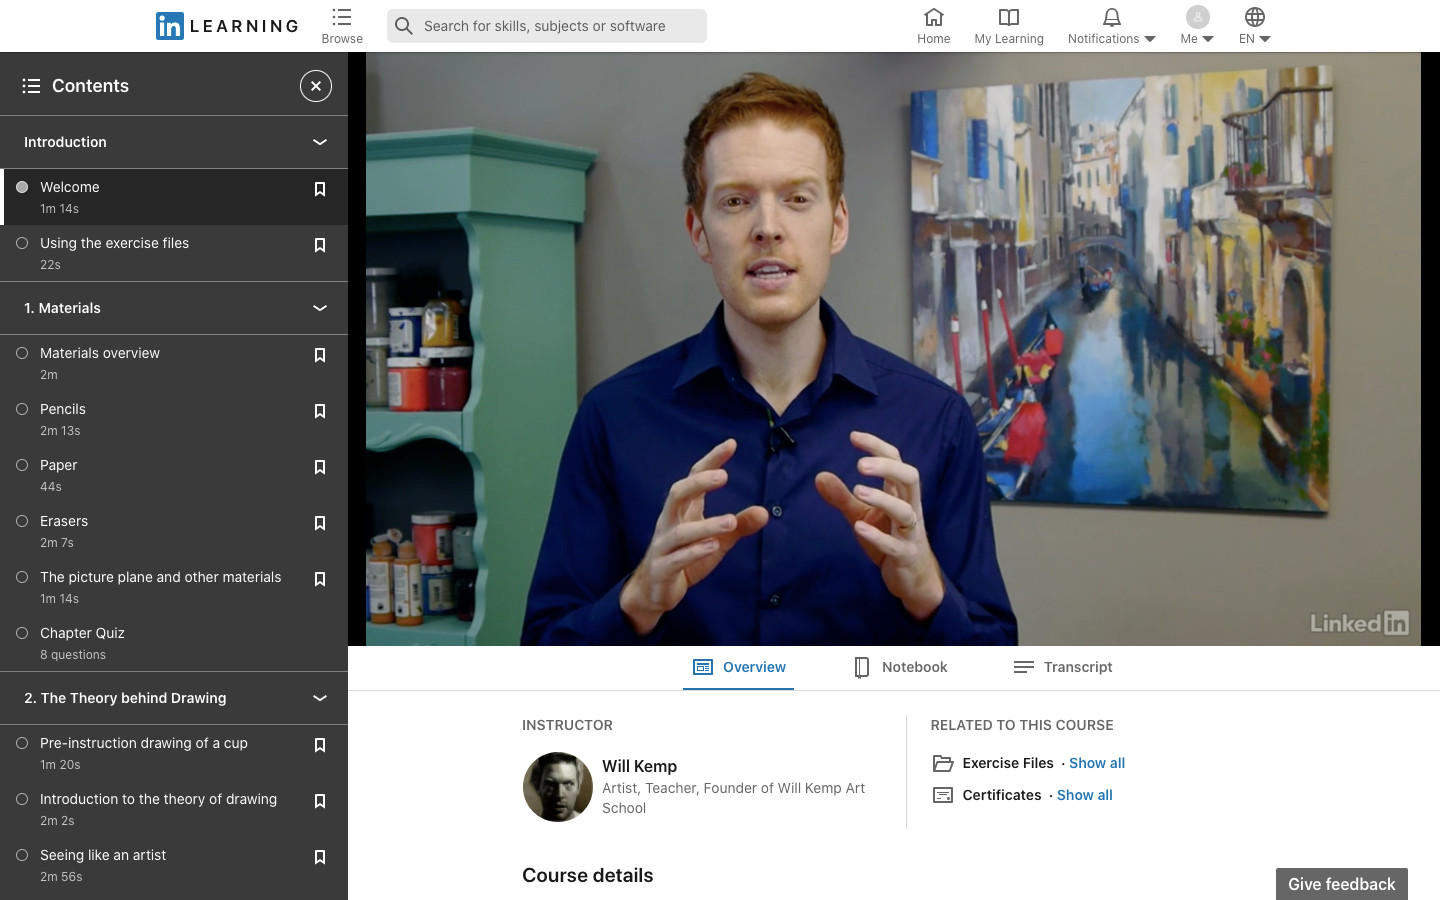Open the Notifications dropdown
Screen dimensions: 1440x900
click(x=1111, y=26)
